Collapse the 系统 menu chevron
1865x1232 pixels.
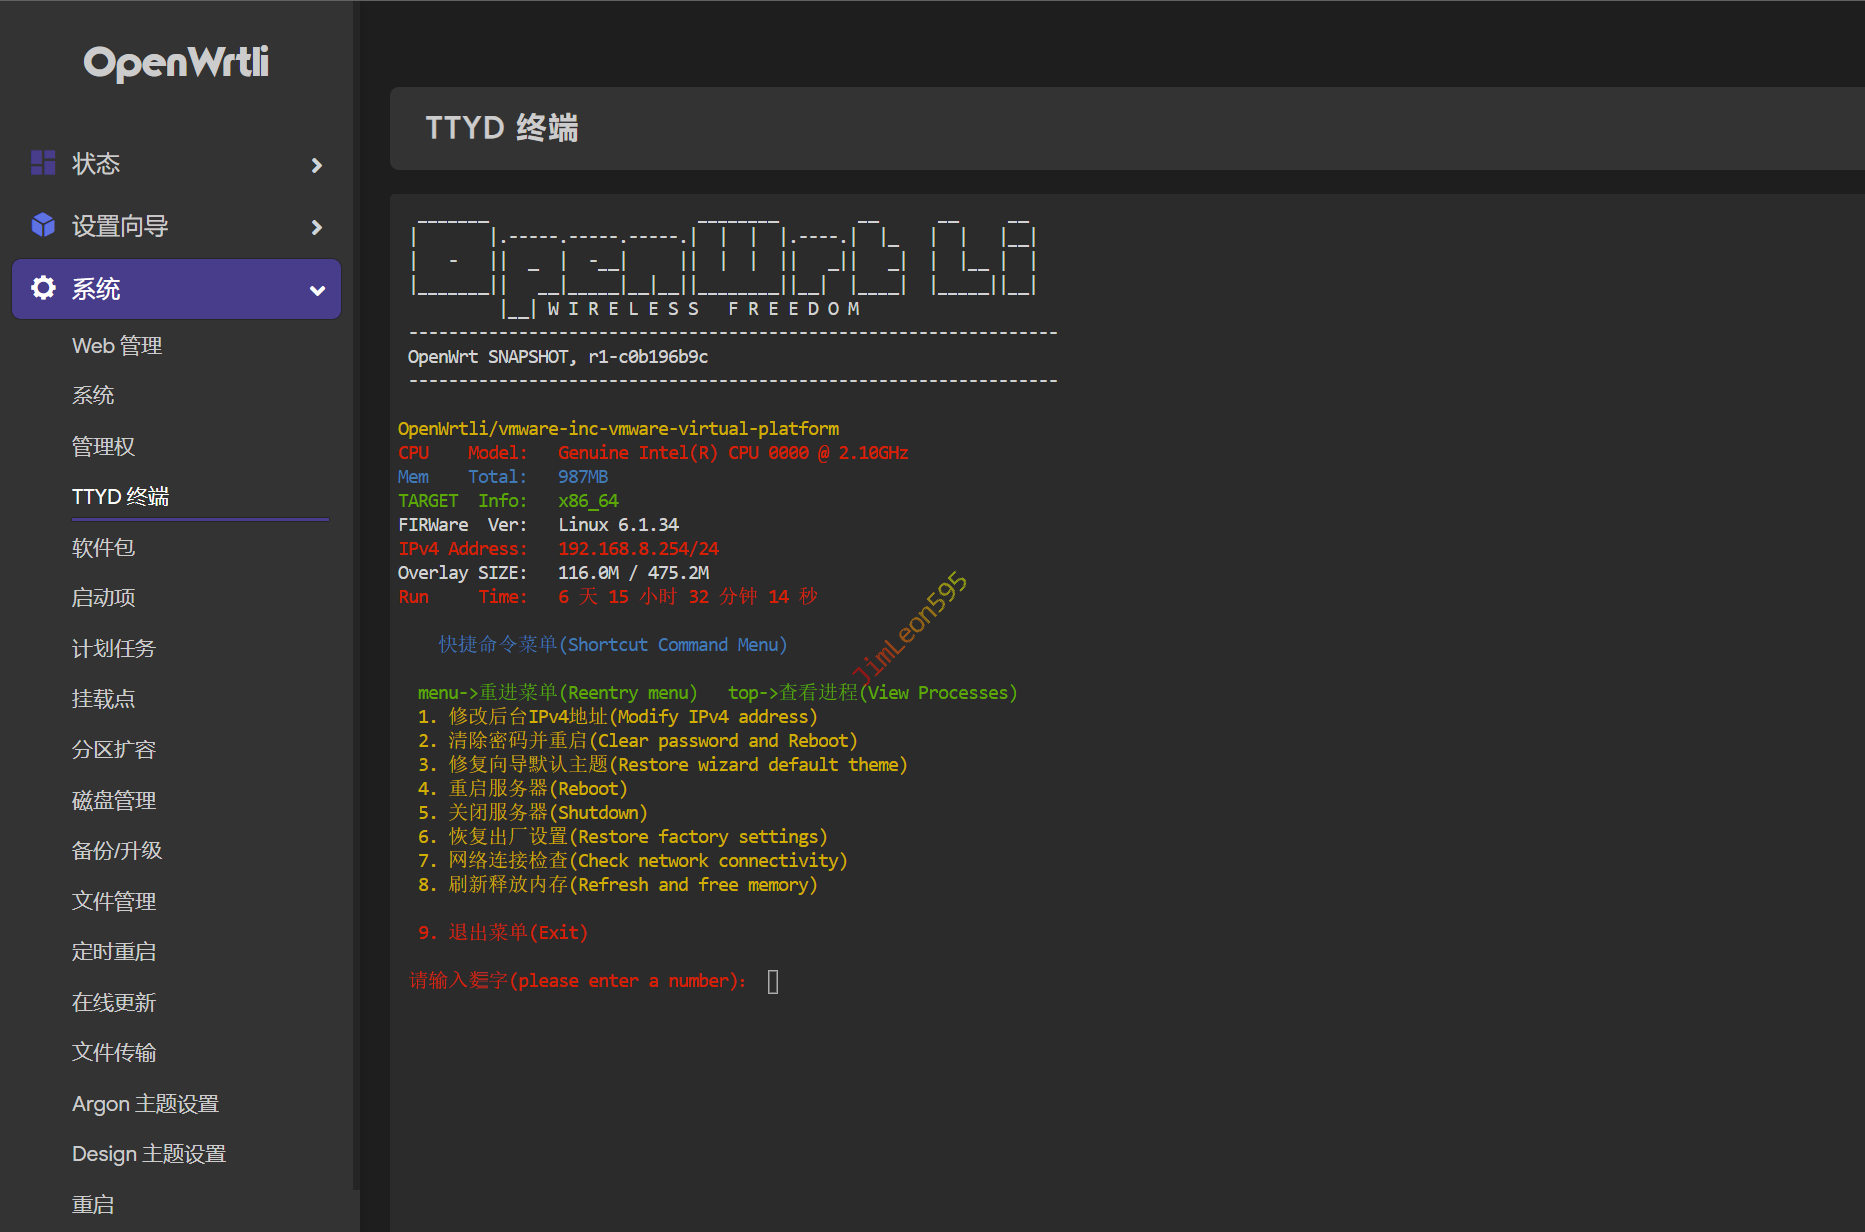(x=317, y=290)
